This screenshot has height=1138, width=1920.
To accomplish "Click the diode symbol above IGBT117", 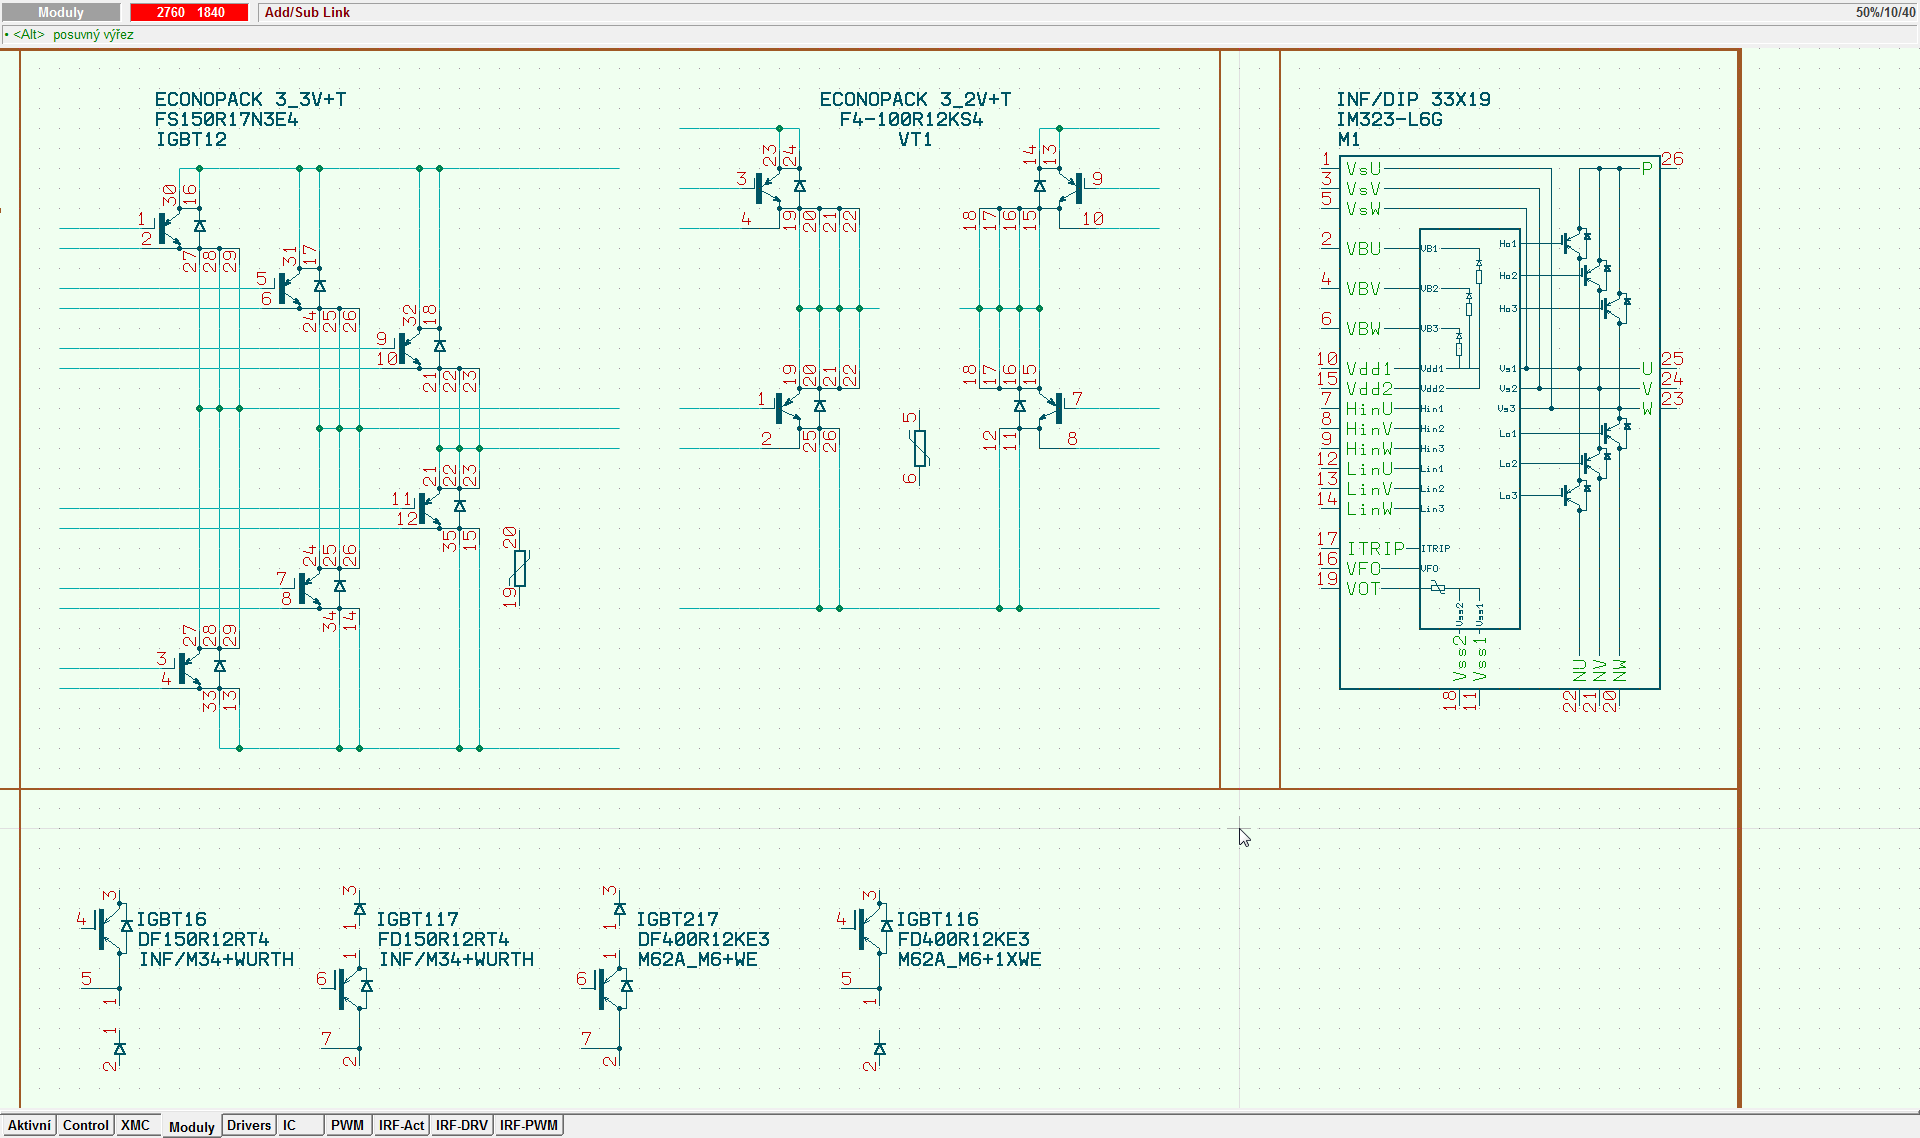I will point(360,909).
